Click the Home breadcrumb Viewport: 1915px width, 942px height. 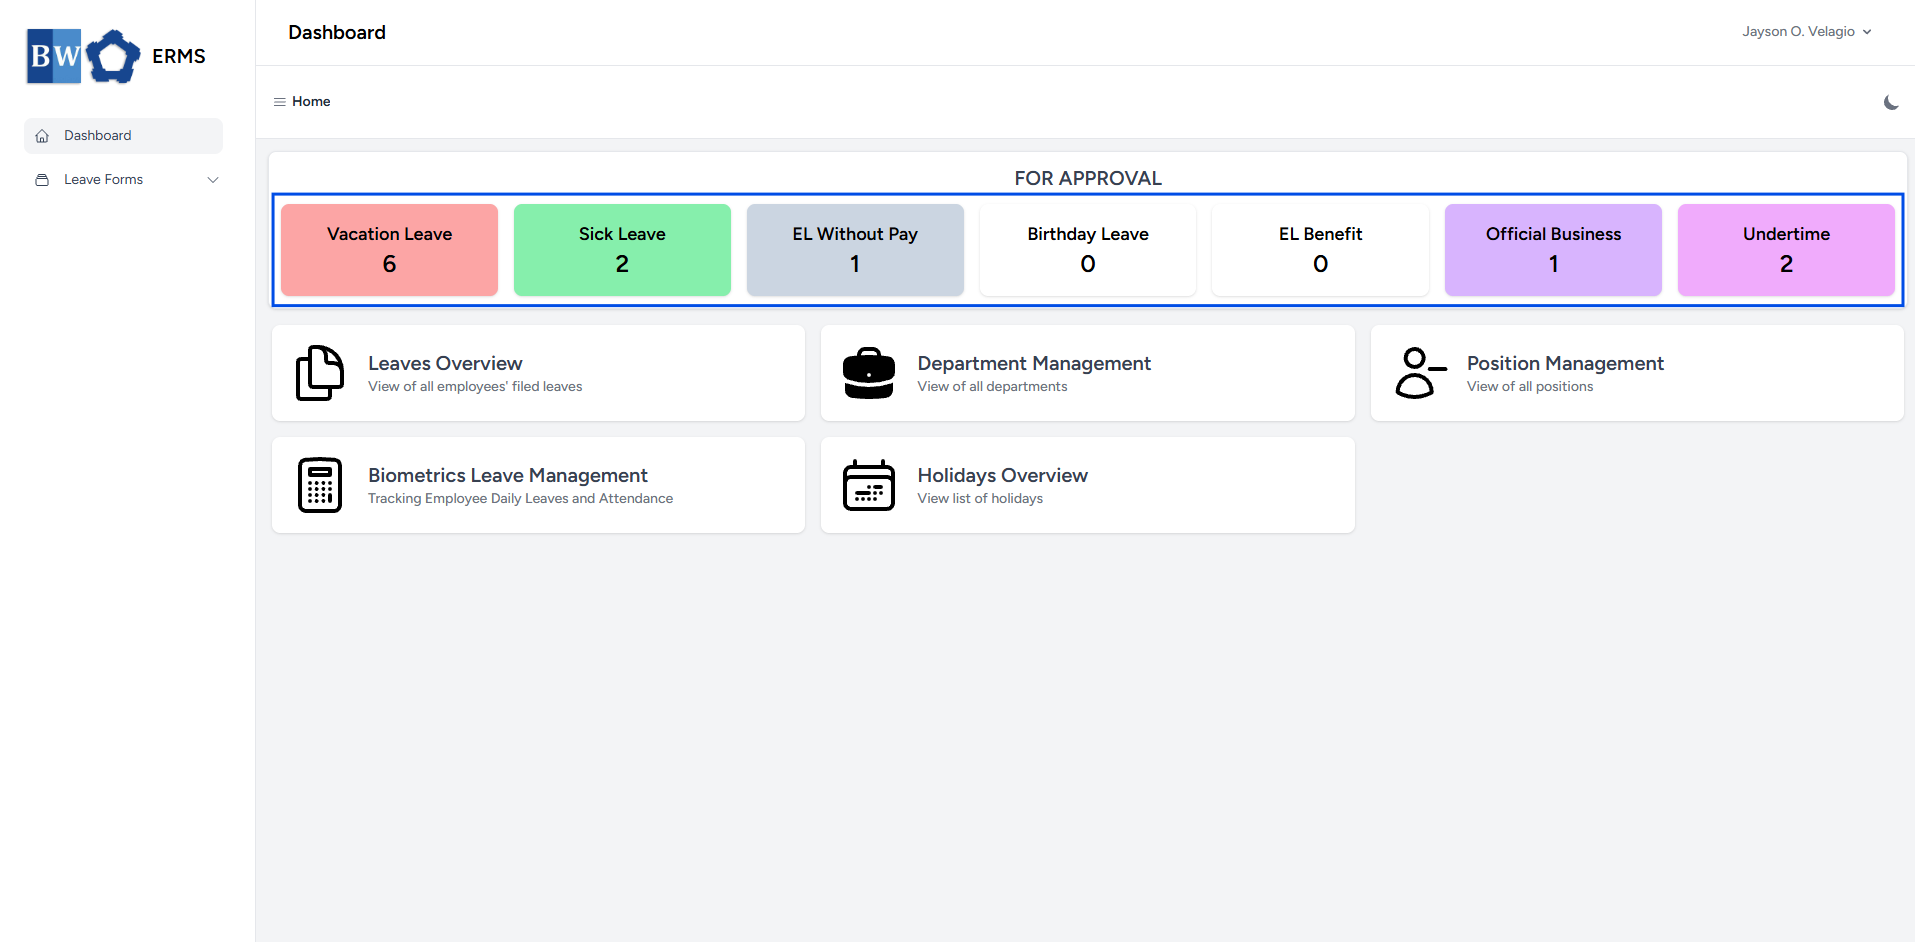tap(311, 102)
